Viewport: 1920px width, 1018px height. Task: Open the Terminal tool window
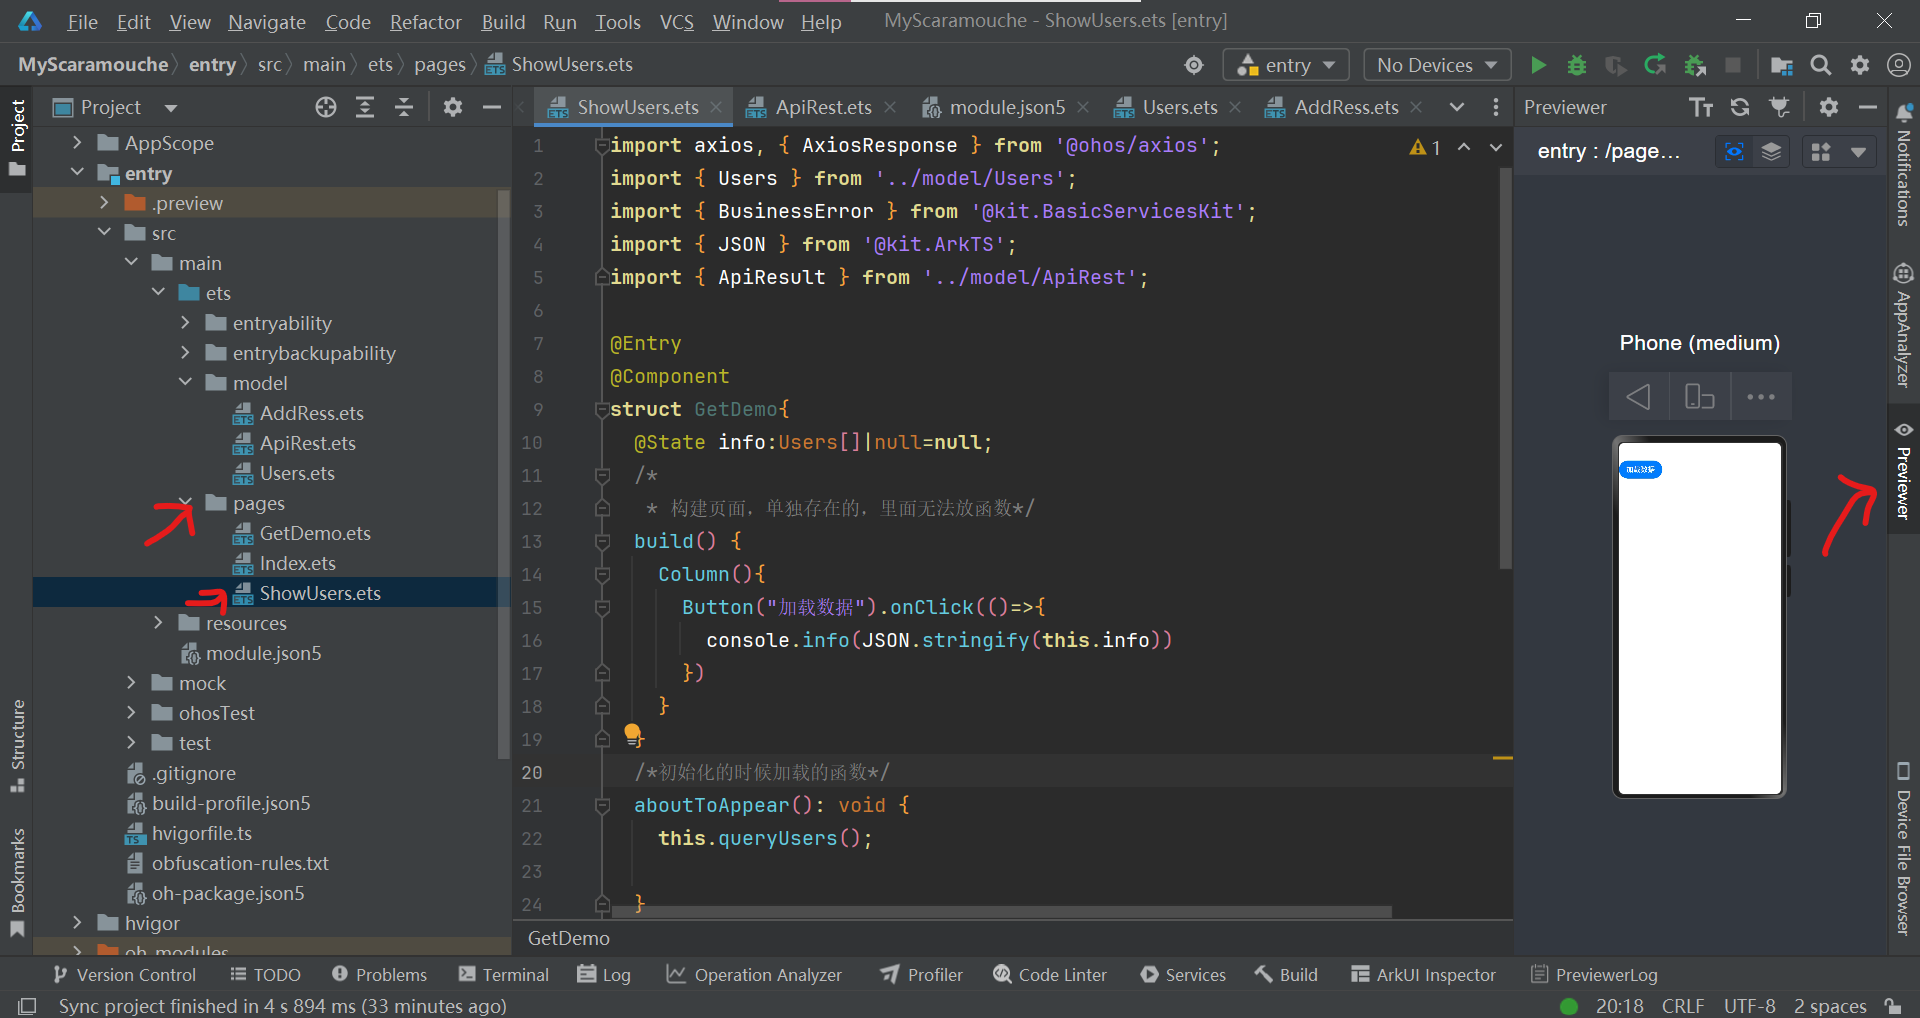[x=504, y=975]
